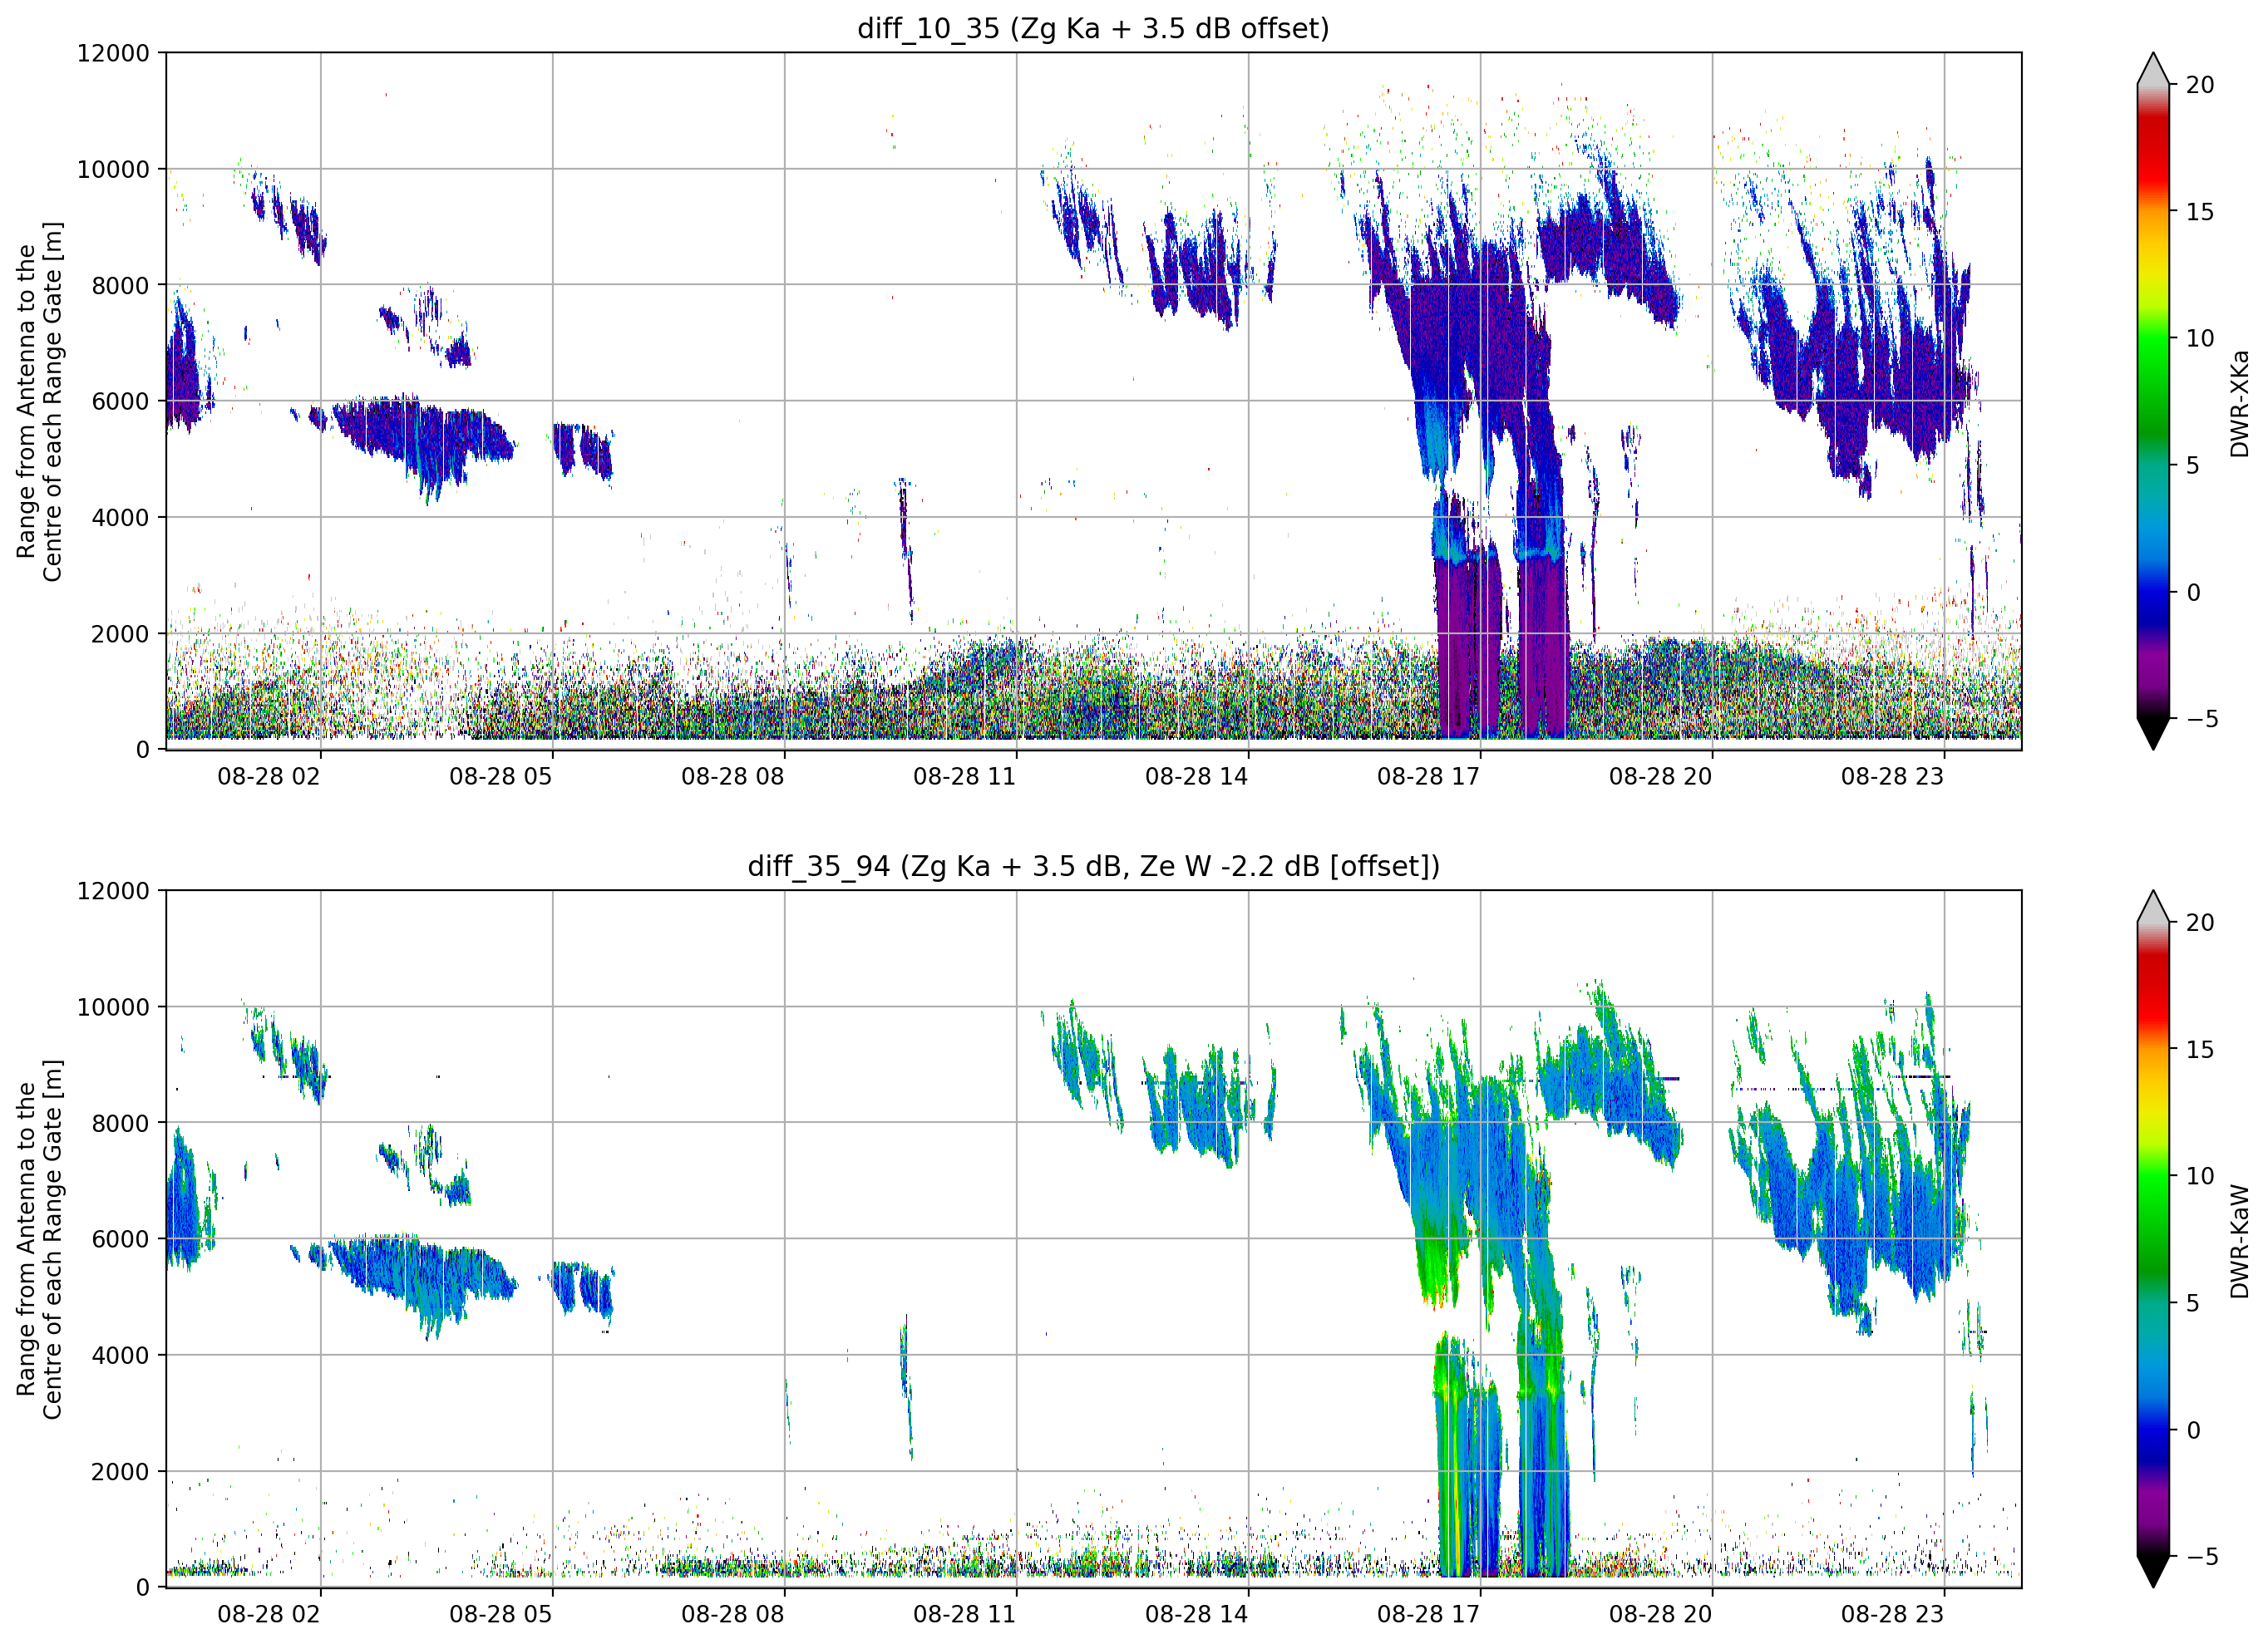Screen dimensions: 2268x1644
Task: Click the top plot's "08-28 05" time tick
Action: (500, 776)
